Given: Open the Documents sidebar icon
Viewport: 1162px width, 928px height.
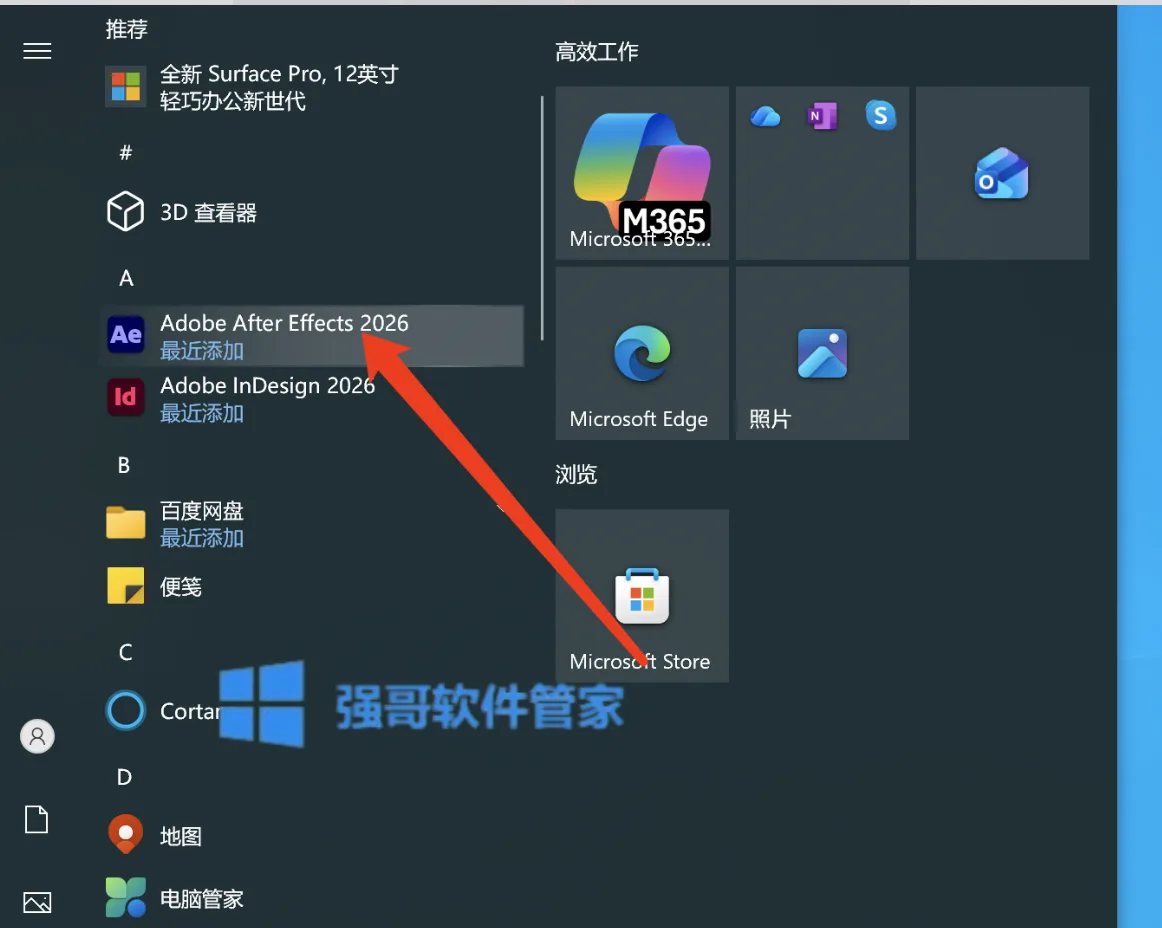Looking at the screenshot, I should tap(37, 820).
